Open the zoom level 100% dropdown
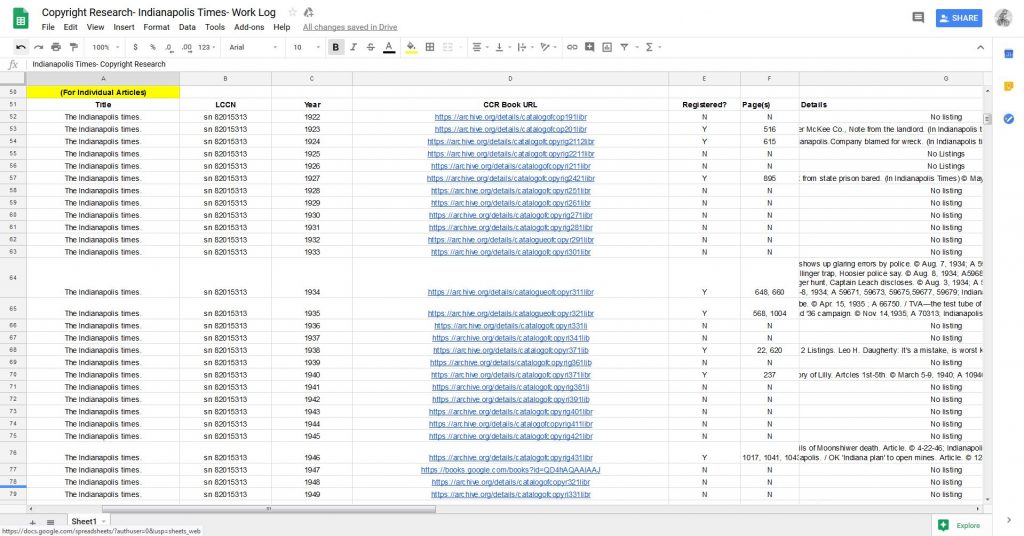The image size is (1024, 536). [x=105, y=47]
